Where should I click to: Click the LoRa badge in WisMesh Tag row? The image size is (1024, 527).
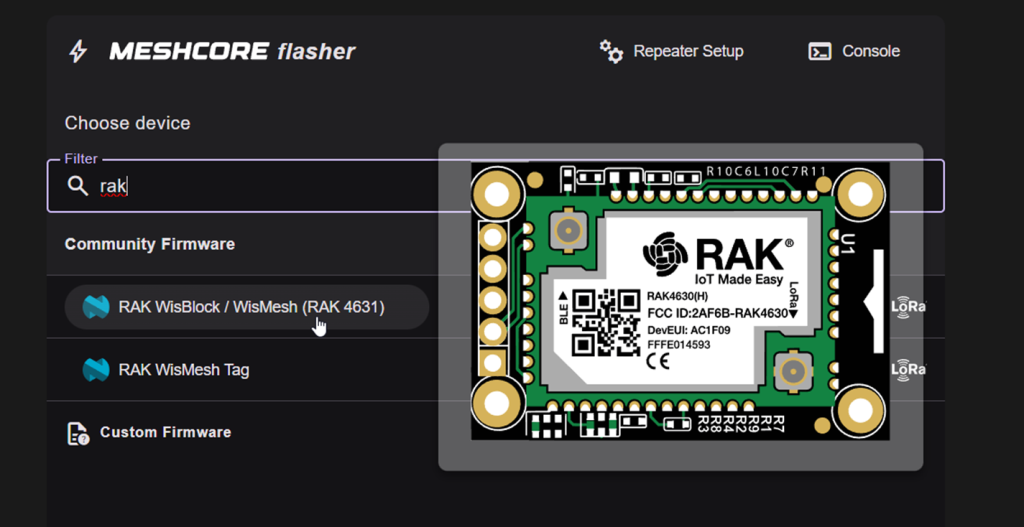909,370
